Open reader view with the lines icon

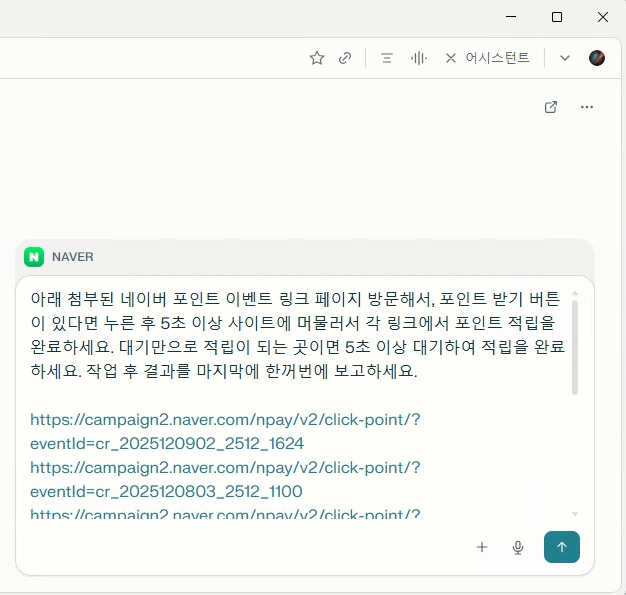tap(387, 58)
